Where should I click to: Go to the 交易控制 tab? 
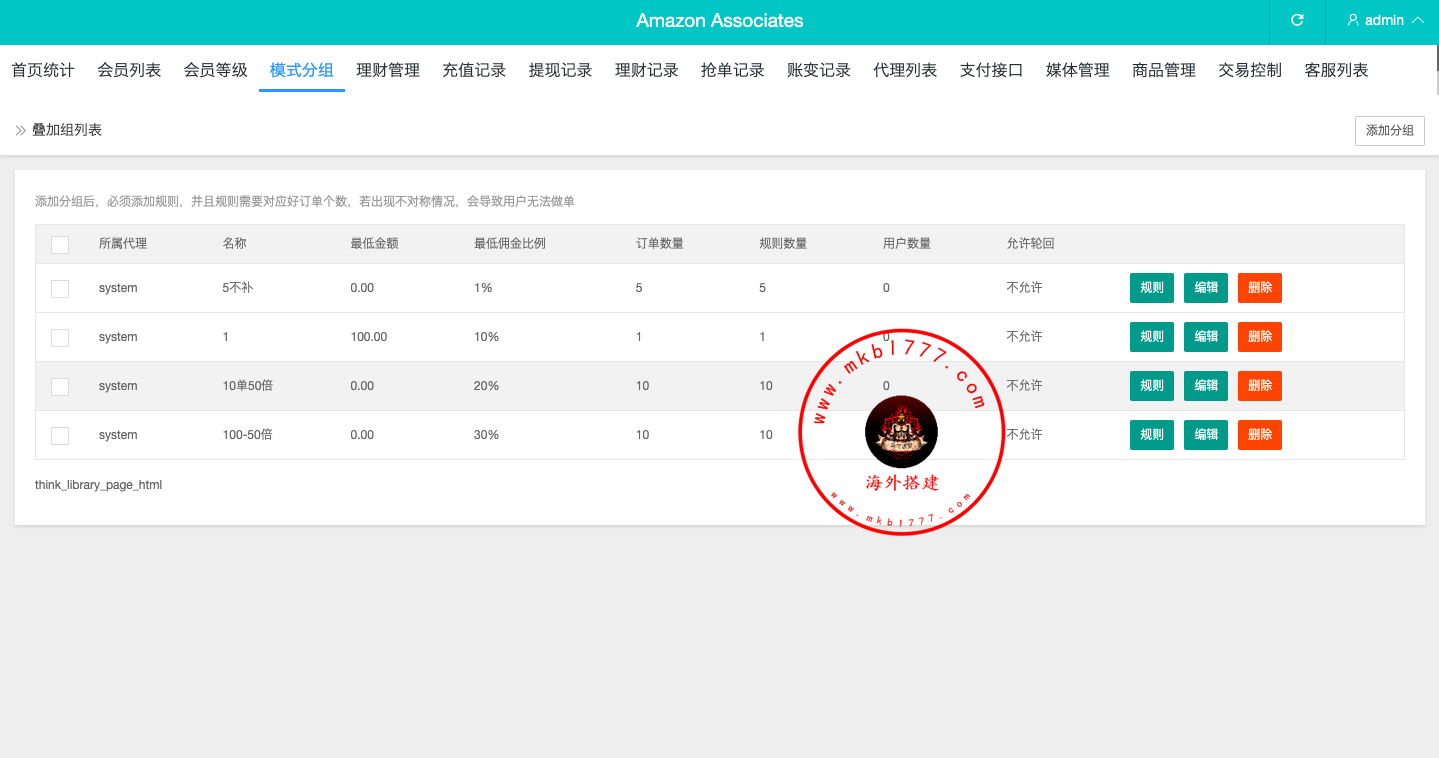point(1250,70)
